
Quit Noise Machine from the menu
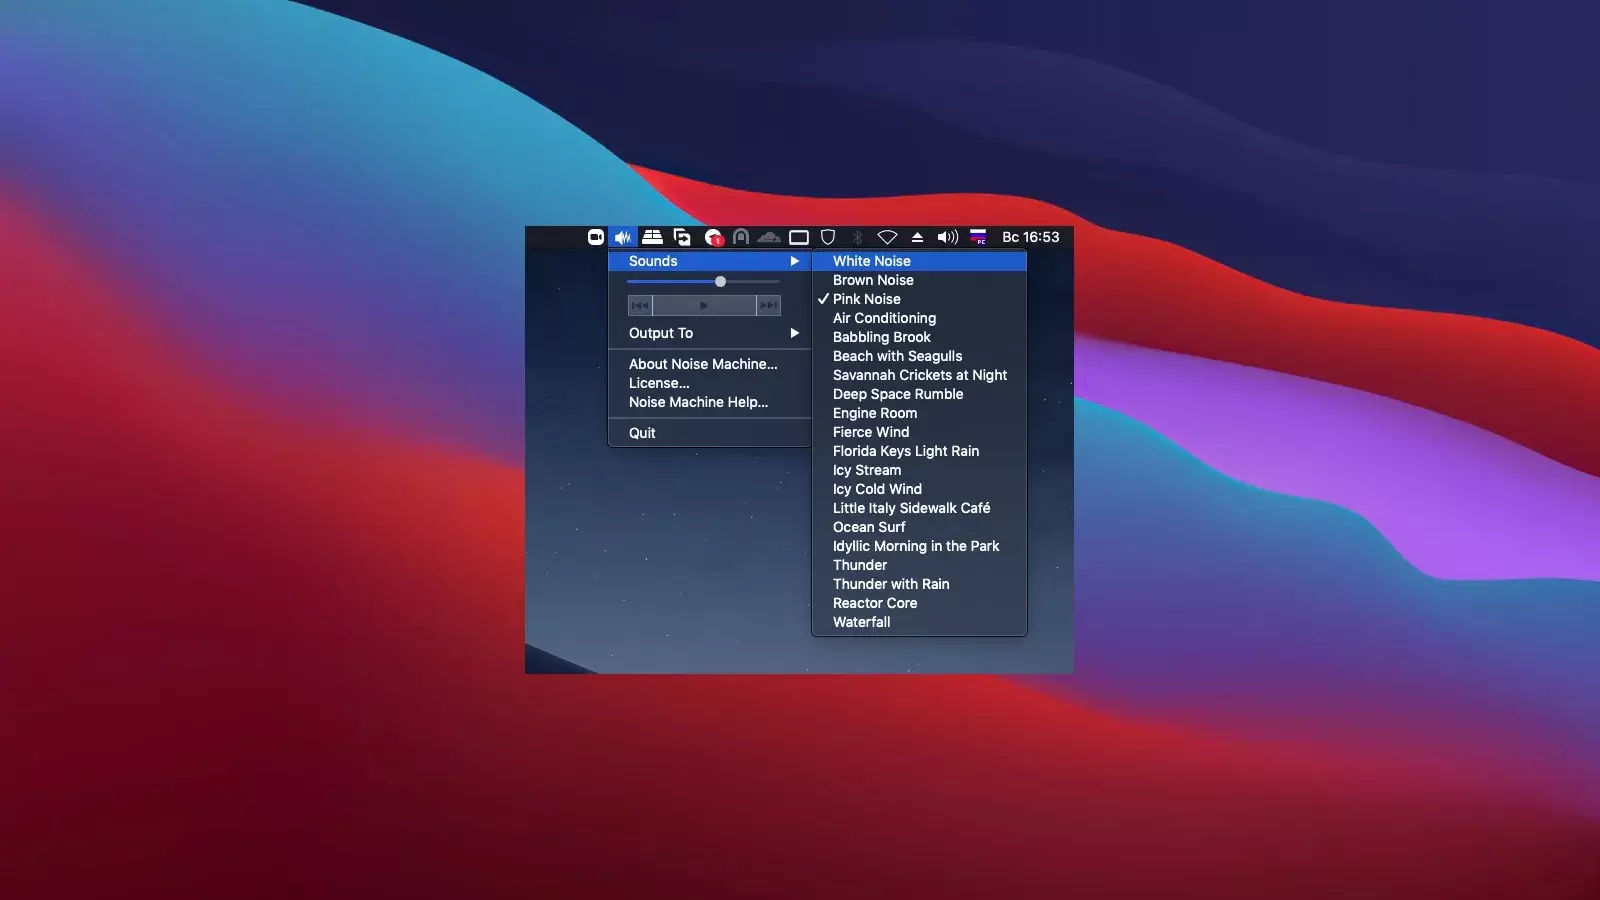[642, 433]
